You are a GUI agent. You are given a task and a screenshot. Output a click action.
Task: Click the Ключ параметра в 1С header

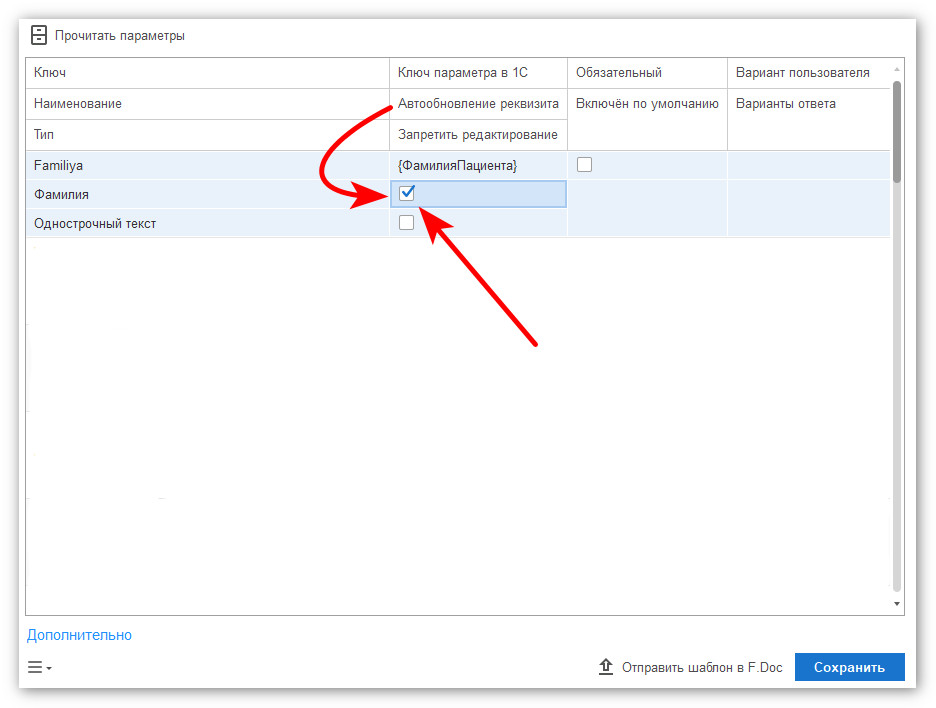478,73
